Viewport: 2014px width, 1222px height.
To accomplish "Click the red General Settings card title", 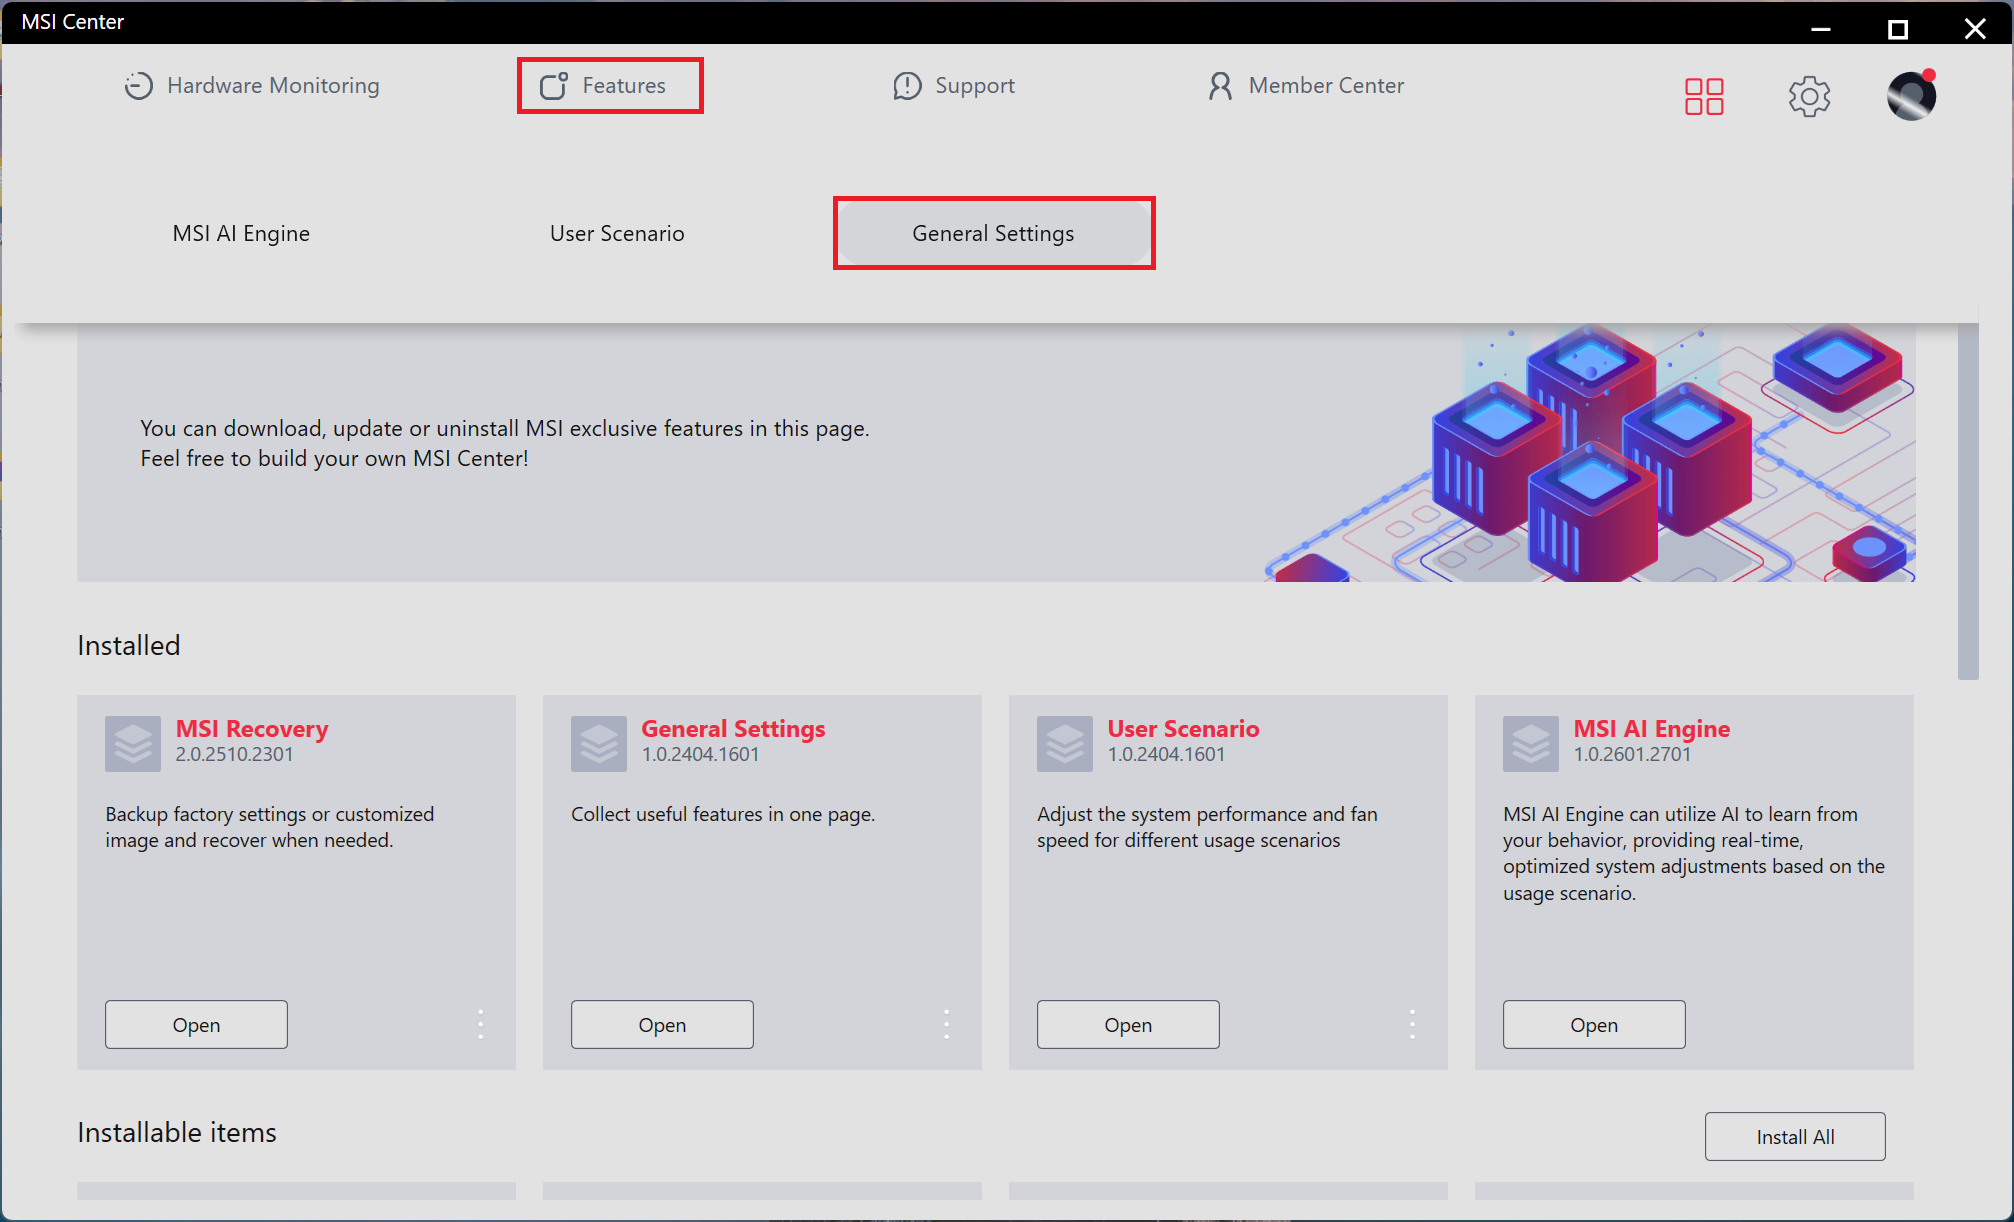I will click(733, 728).
